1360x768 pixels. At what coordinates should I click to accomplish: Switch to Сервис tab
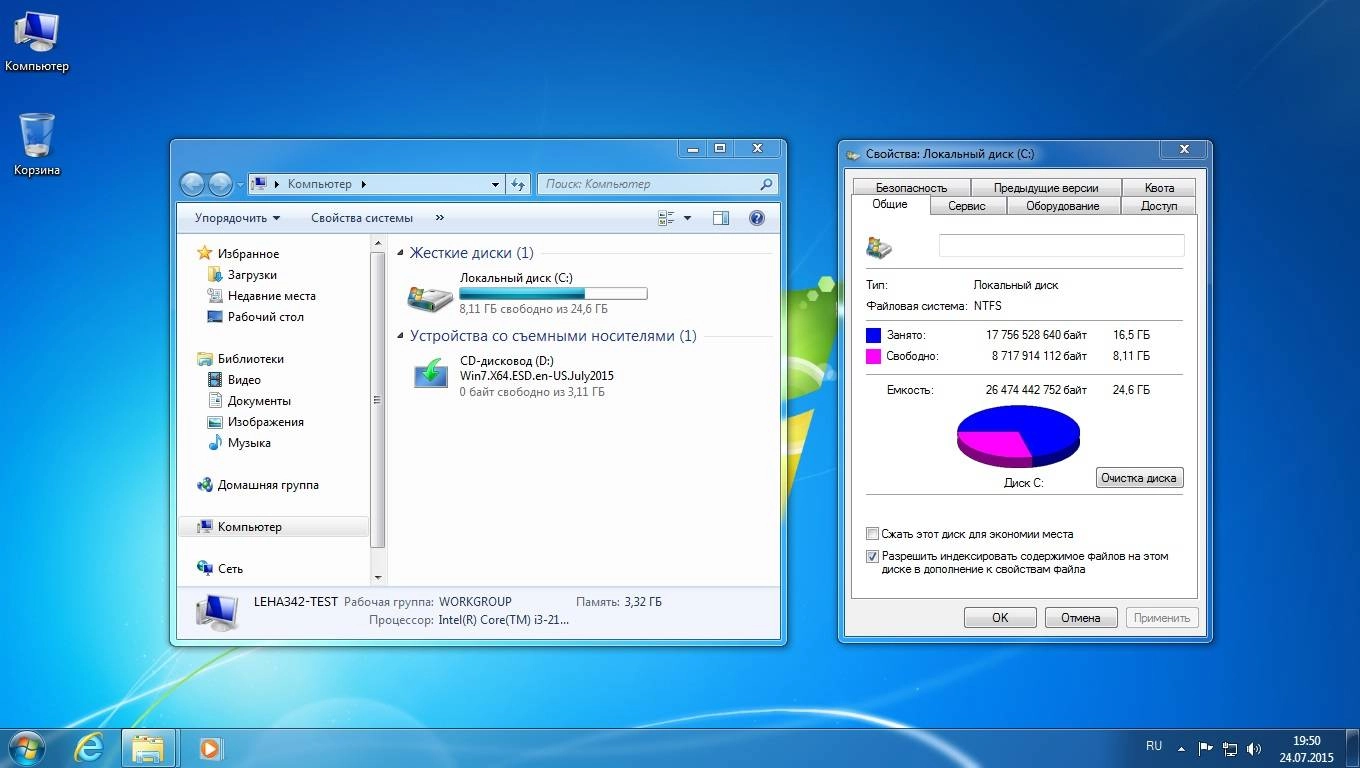[x=967, y=206]
